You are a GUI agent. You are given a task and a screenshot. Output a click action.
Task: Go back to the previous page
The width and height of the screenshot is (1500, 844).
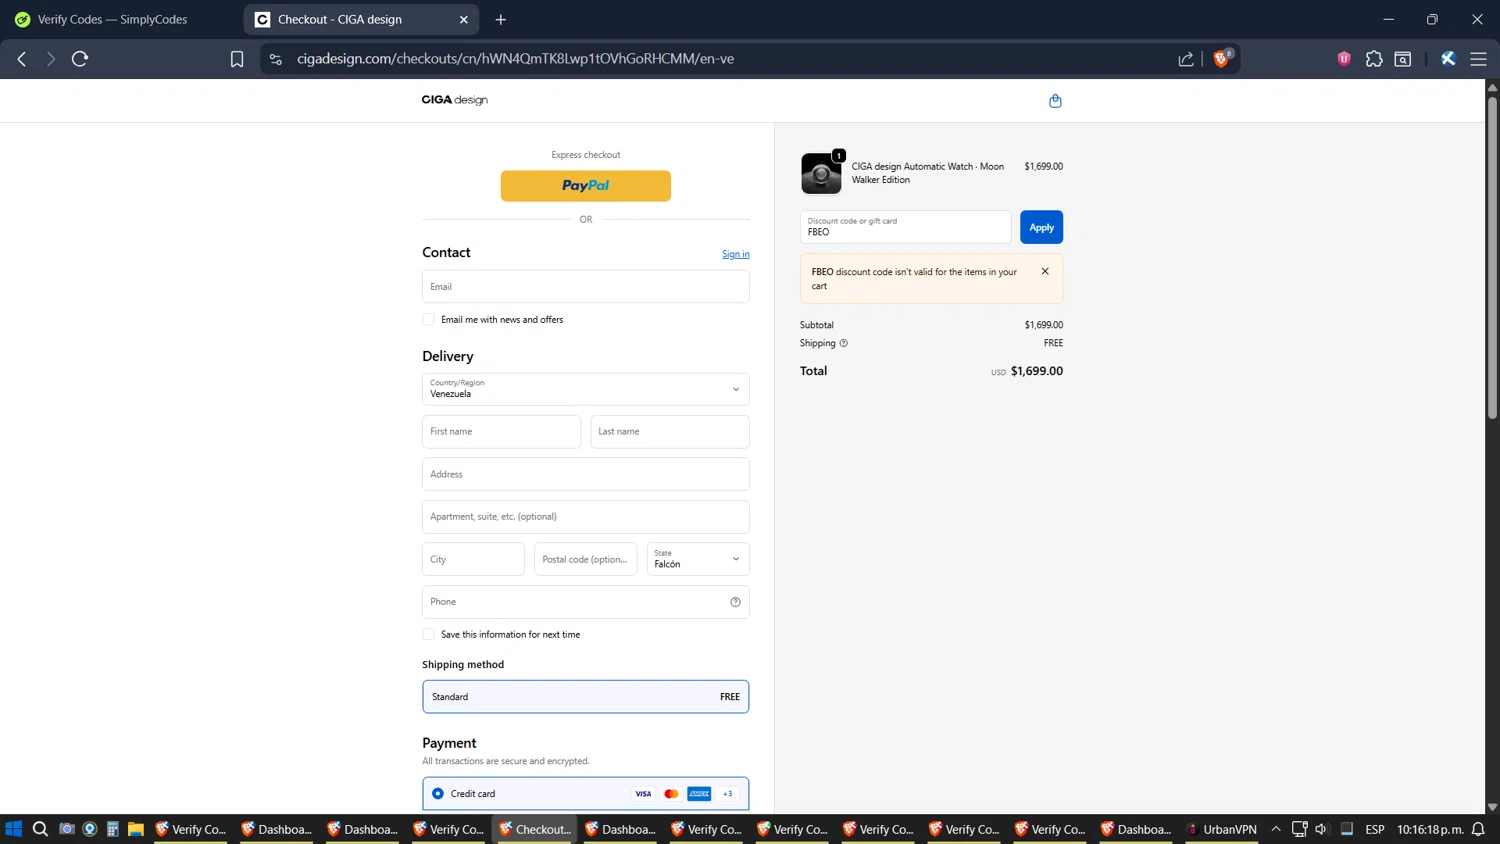22,59
